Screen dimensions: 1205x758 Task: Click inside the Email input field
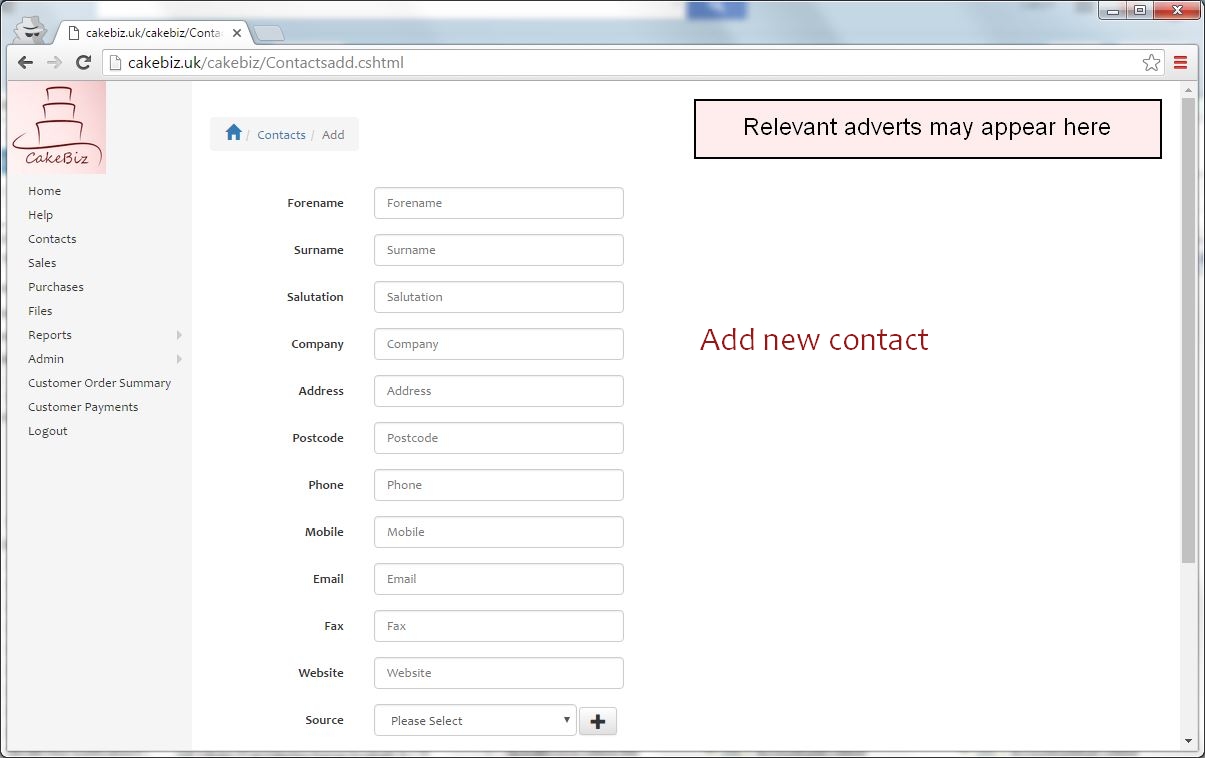point(498,578)
